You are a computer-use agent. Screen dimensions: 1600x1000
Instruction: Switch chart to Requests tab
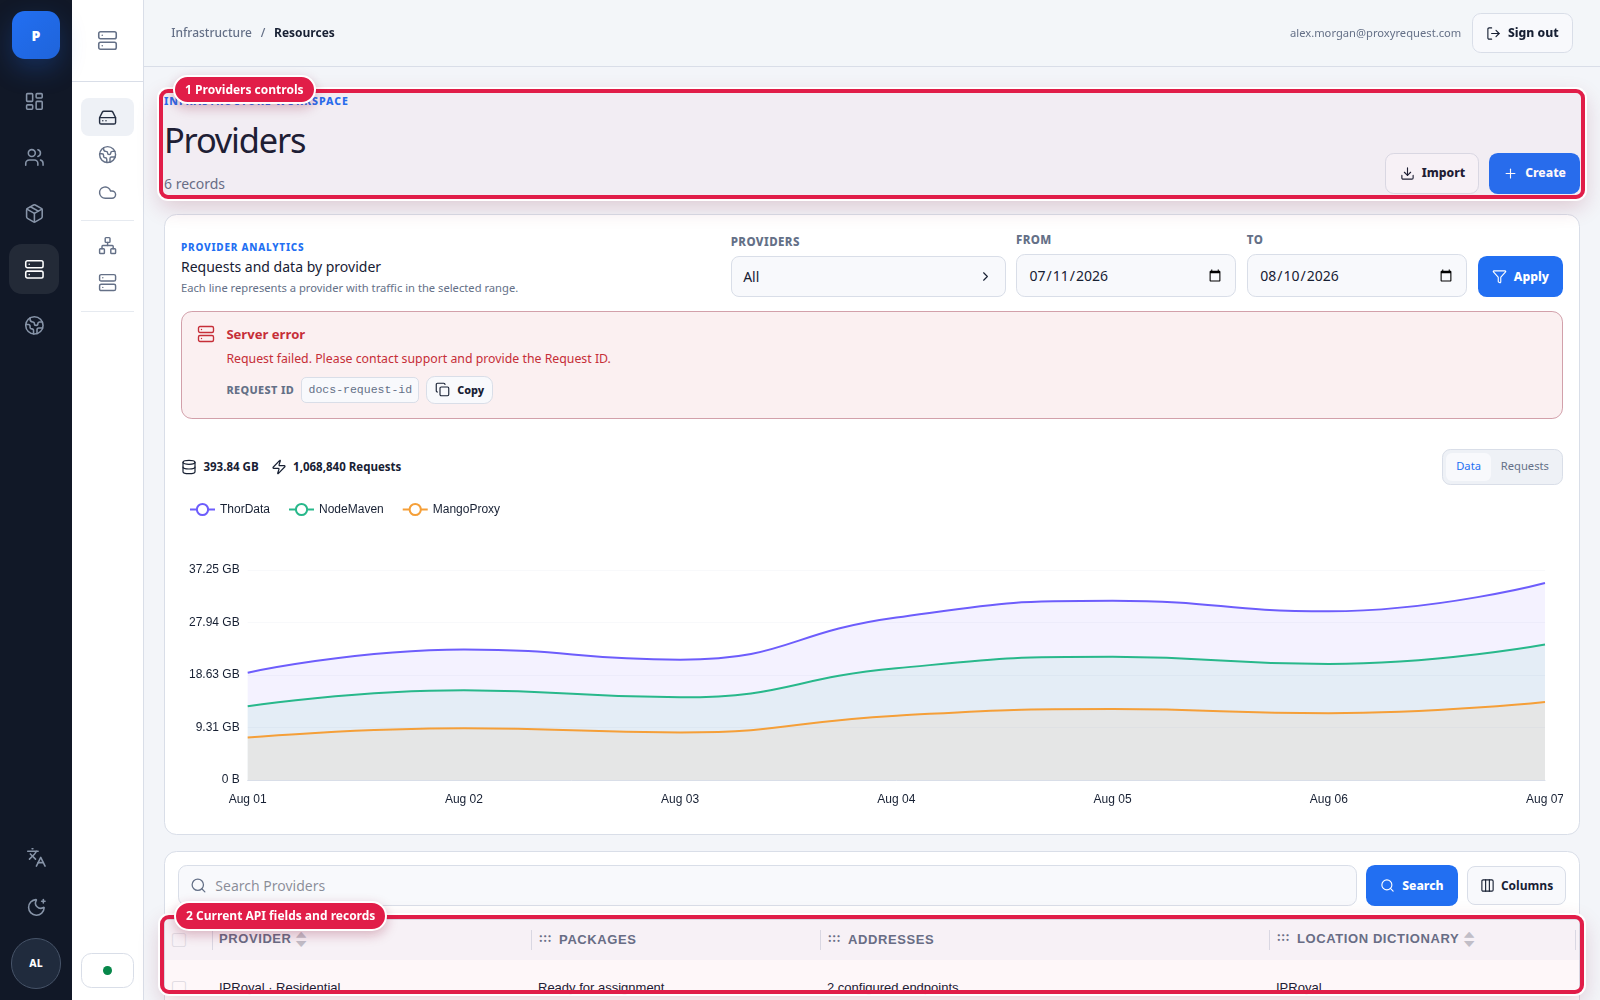coord(1524,466)
